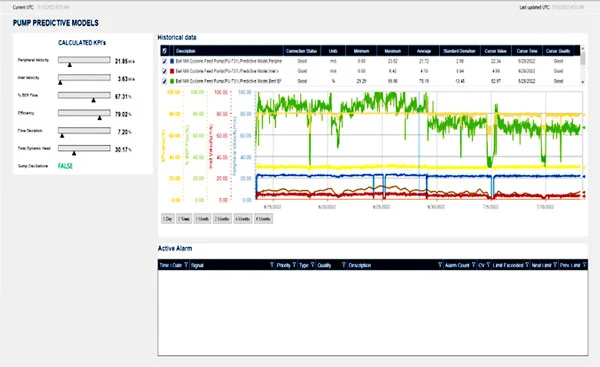Click the Total Dynamic Head gauge bar
This screenshot has width=600, height=367.
[84, 148]
